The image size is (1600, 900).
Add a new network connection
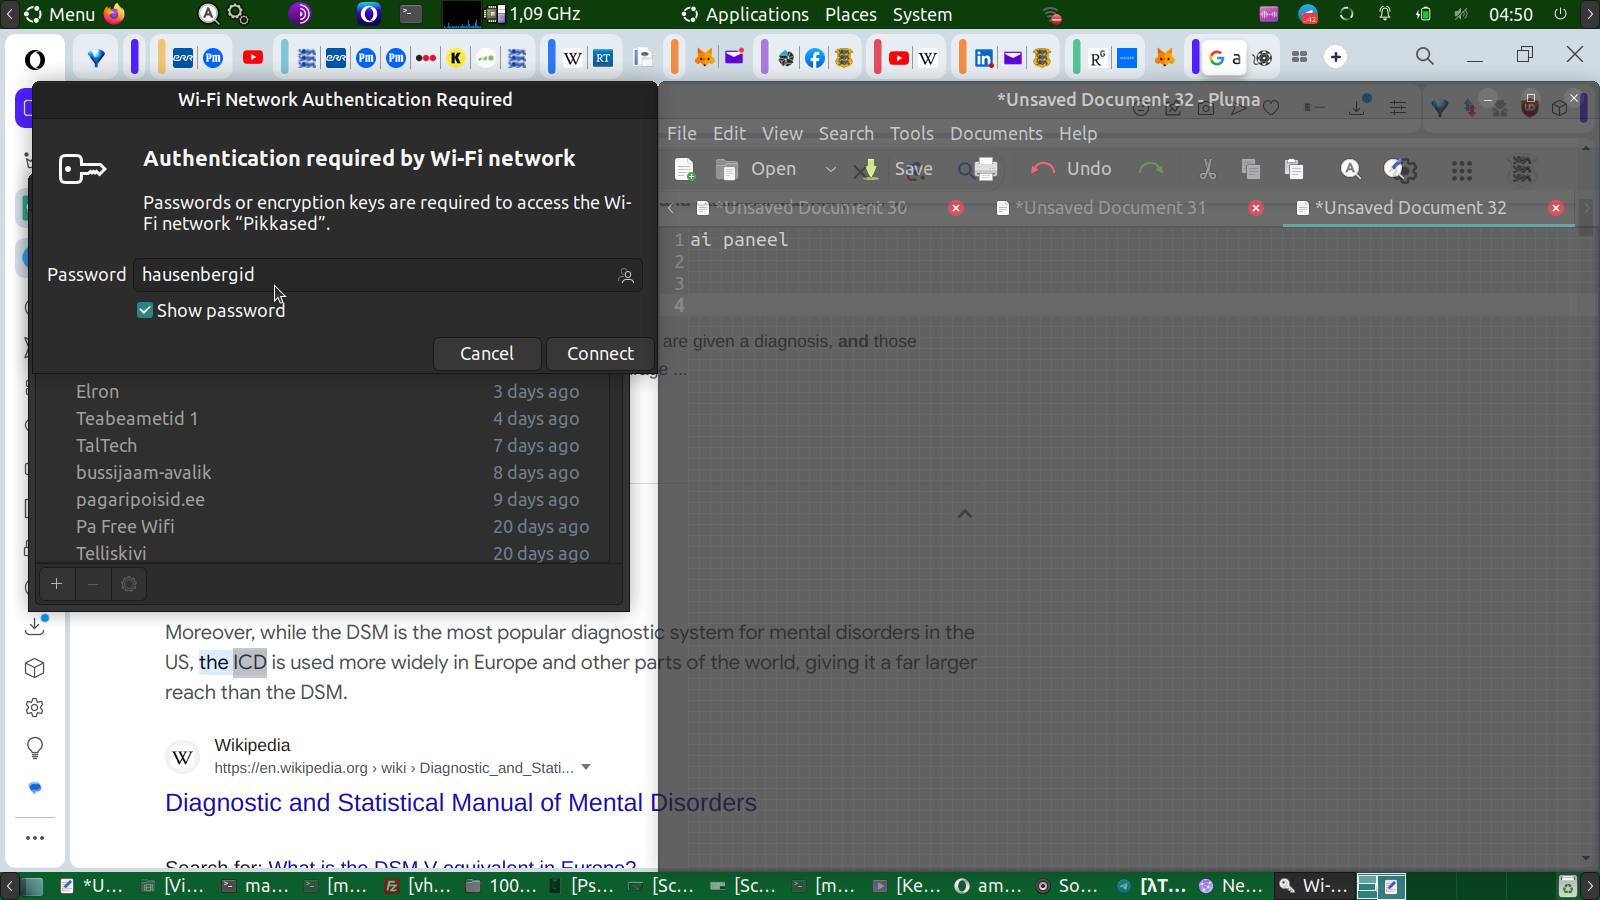point(57,584)
